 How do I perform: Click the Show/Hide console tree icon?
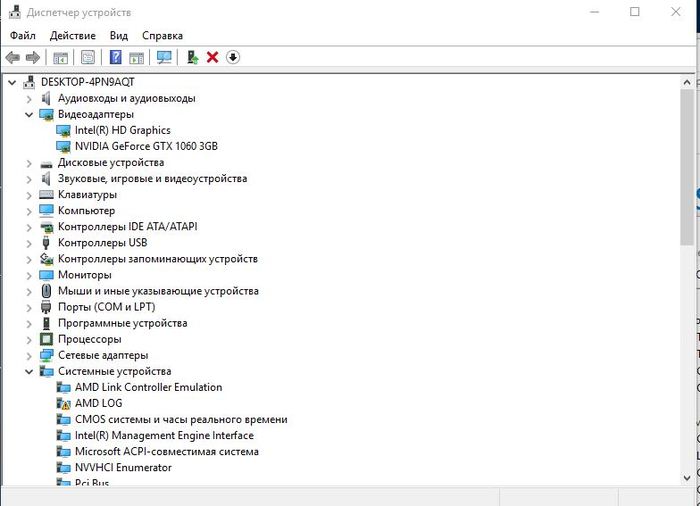[x=60, y=58]
